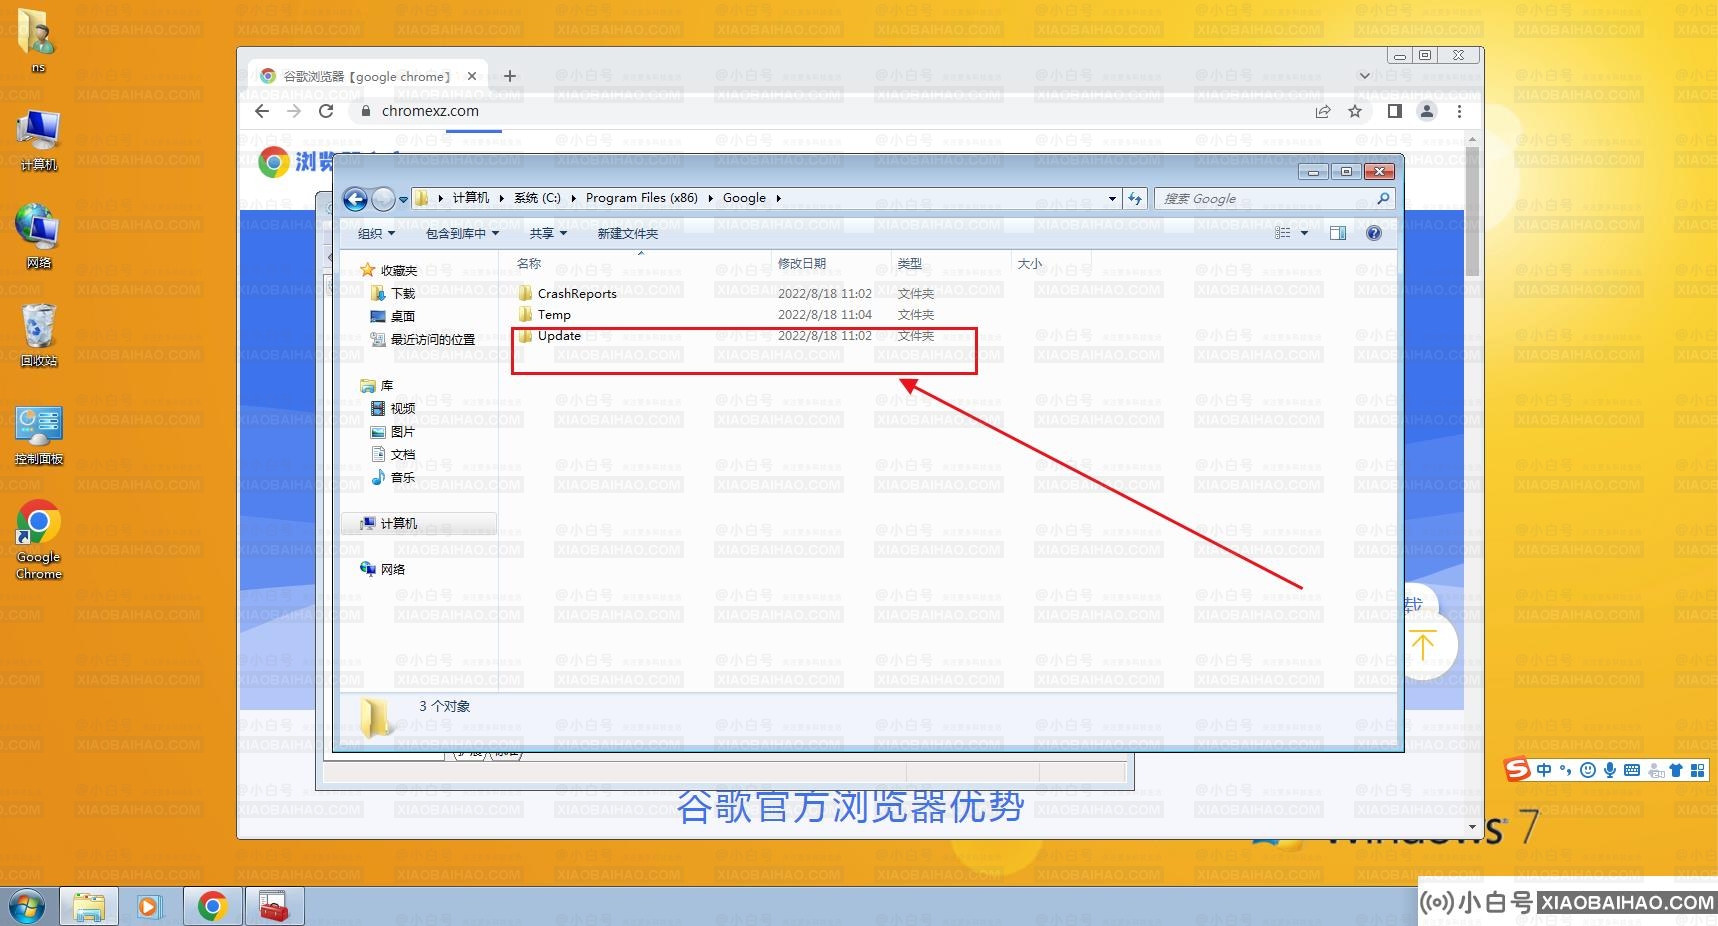Select 音乐 library
The height and width of the screenshot is (926, 1718).
click(393, 477)
